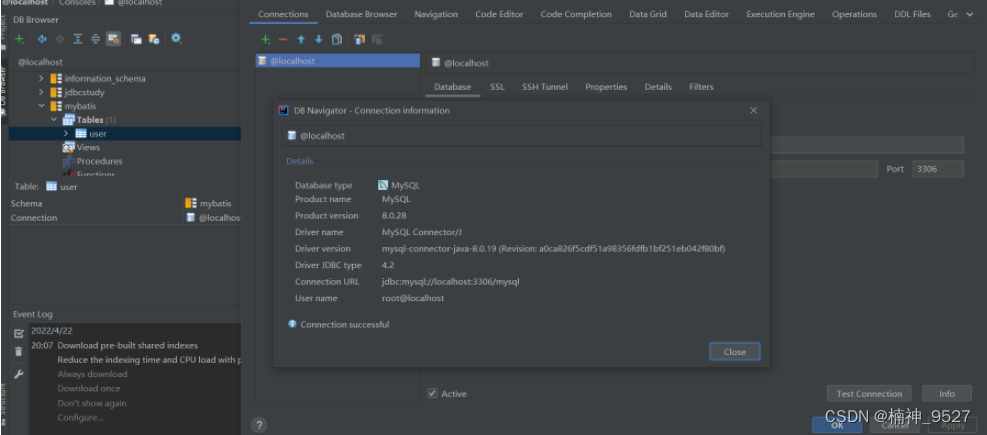Image resolution: width=987 pixels, height=435 pixels.
Task: Click the copy-connections-to-clipboard icon
Action: point(359,40)
